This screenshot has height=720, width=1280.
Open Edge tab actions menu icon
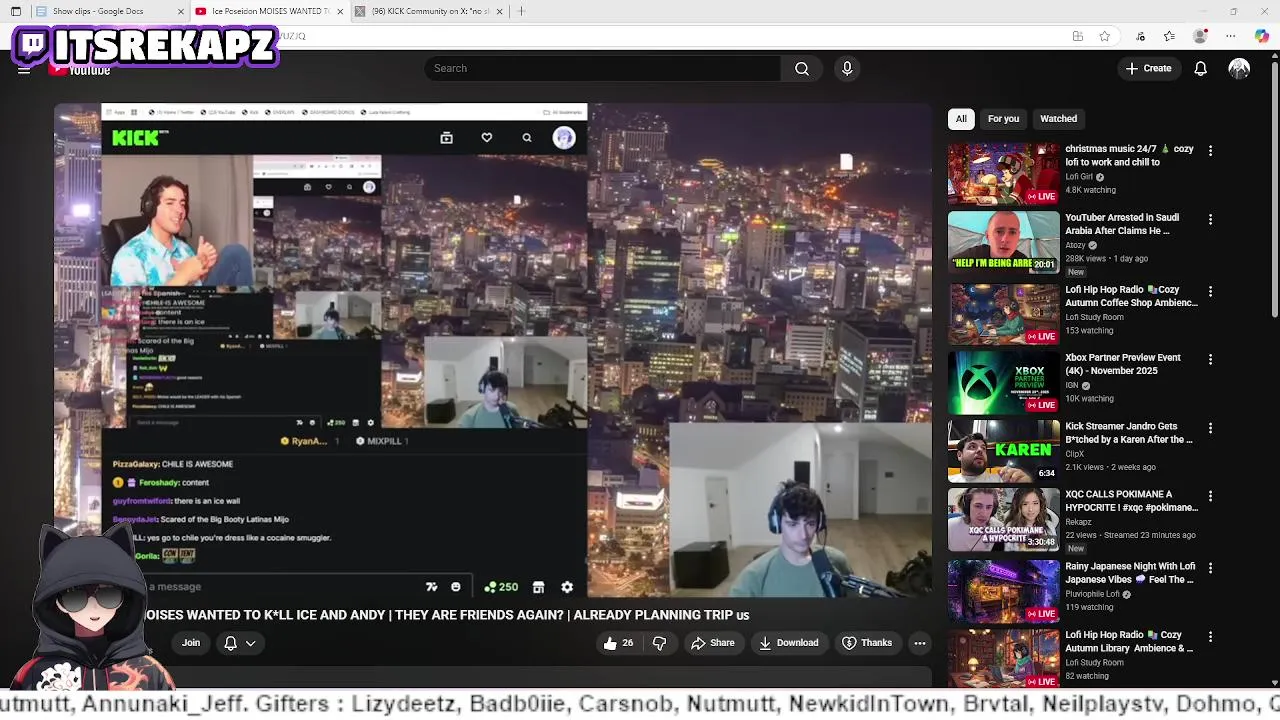coord(16,11)
